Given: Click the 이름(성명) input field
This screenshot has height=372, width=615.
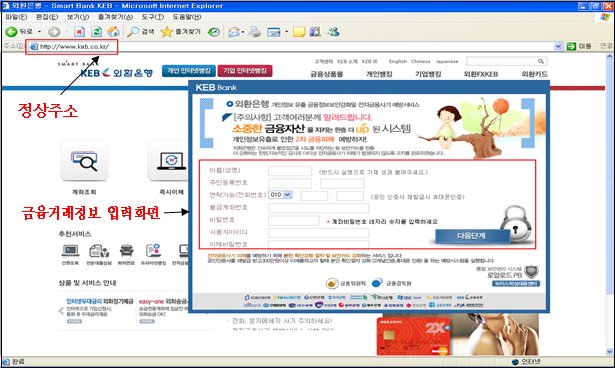Looking at the screenshot, I should point(290,171).
